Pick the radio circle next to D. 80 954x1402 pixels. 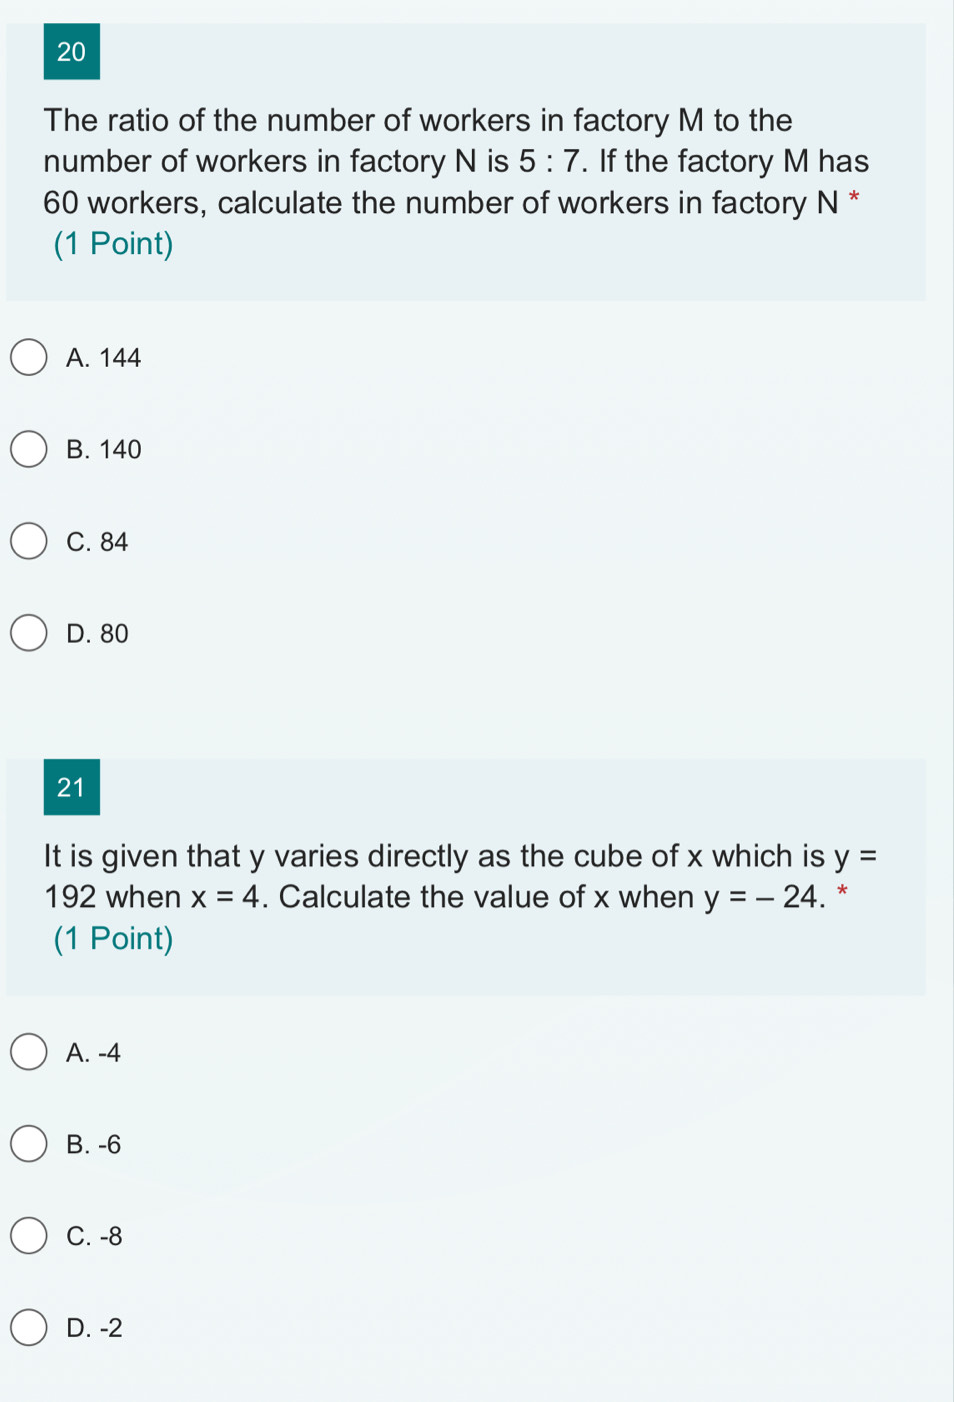click(29, 634)
